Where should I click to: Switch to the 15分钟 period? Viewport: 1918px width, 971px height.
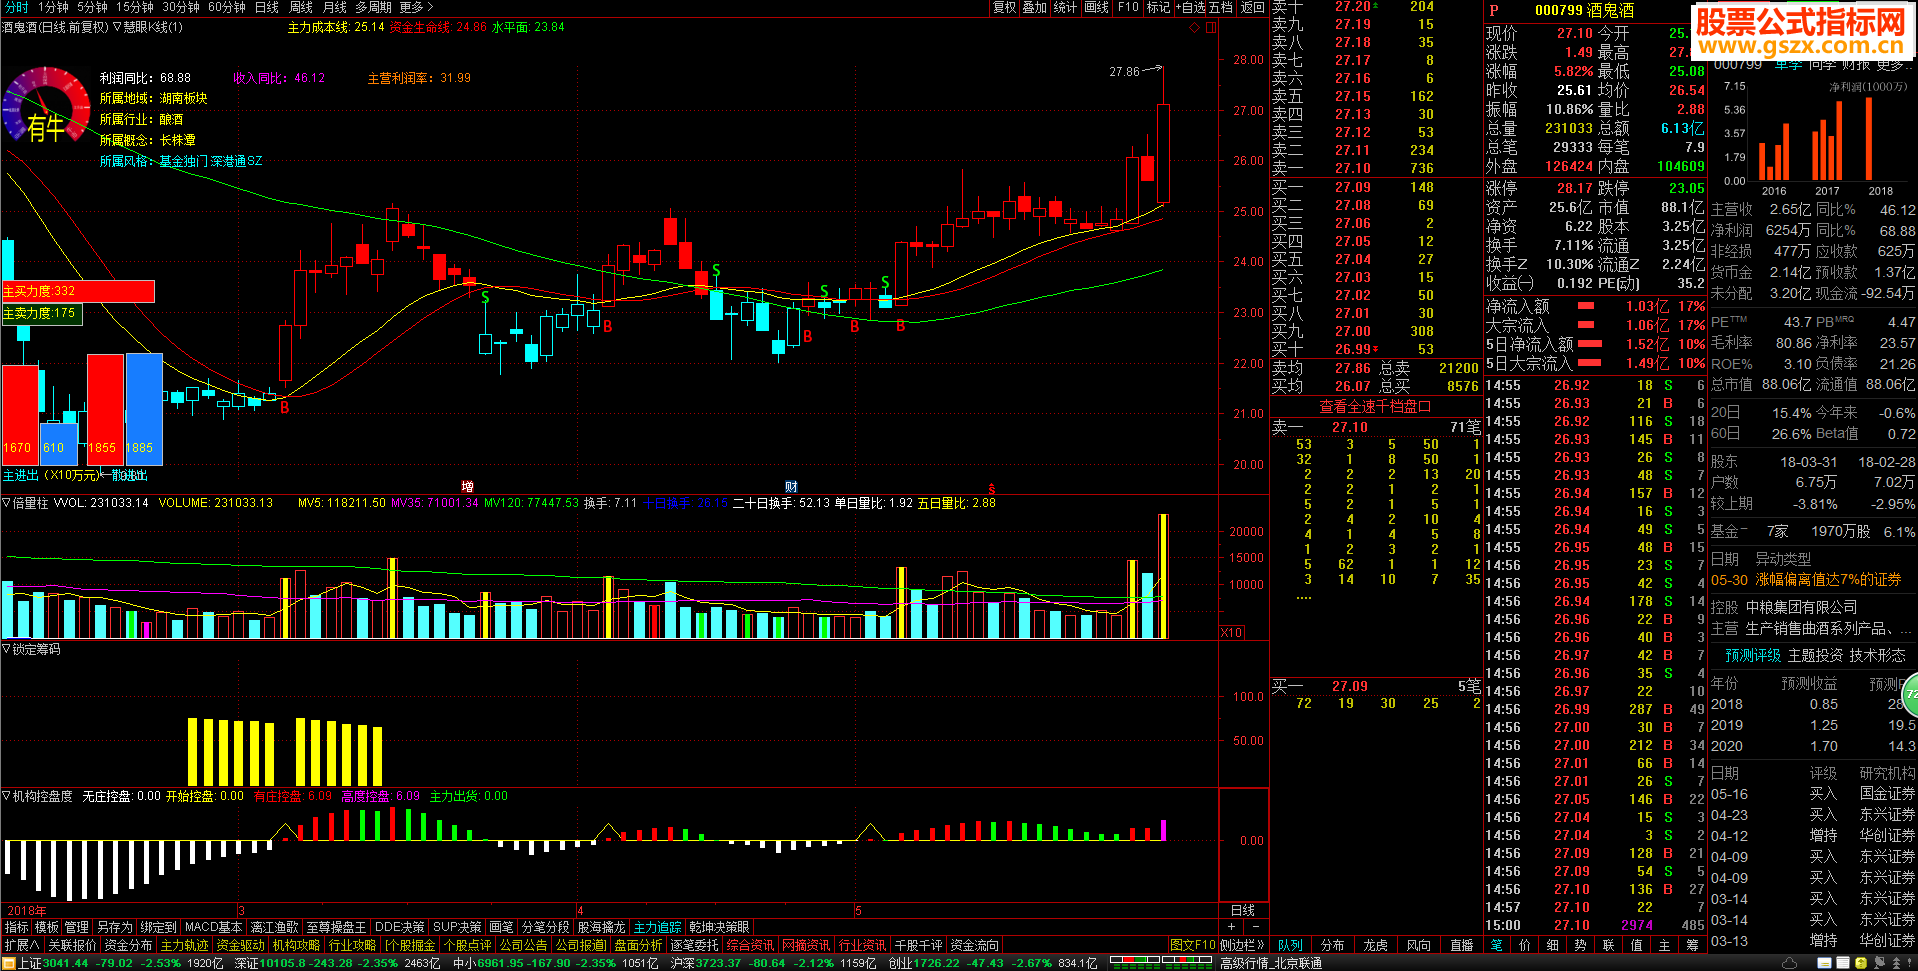tap(135, 7)
